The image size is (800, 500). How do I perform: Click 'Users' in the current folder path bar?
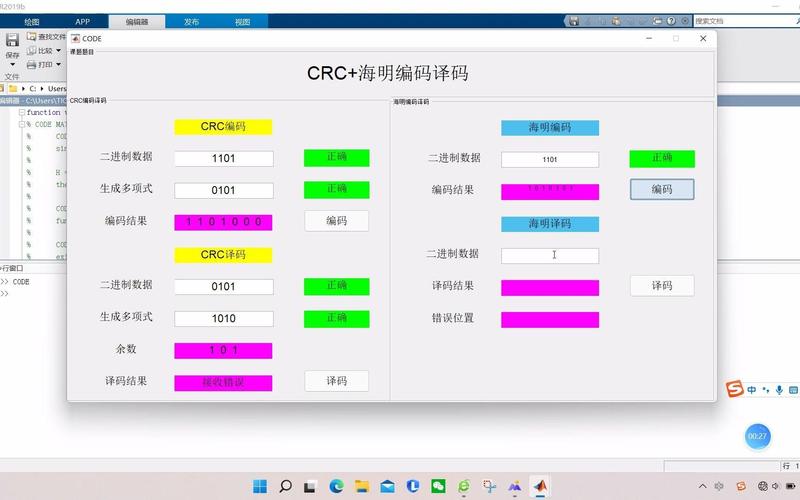coord(57,88)
